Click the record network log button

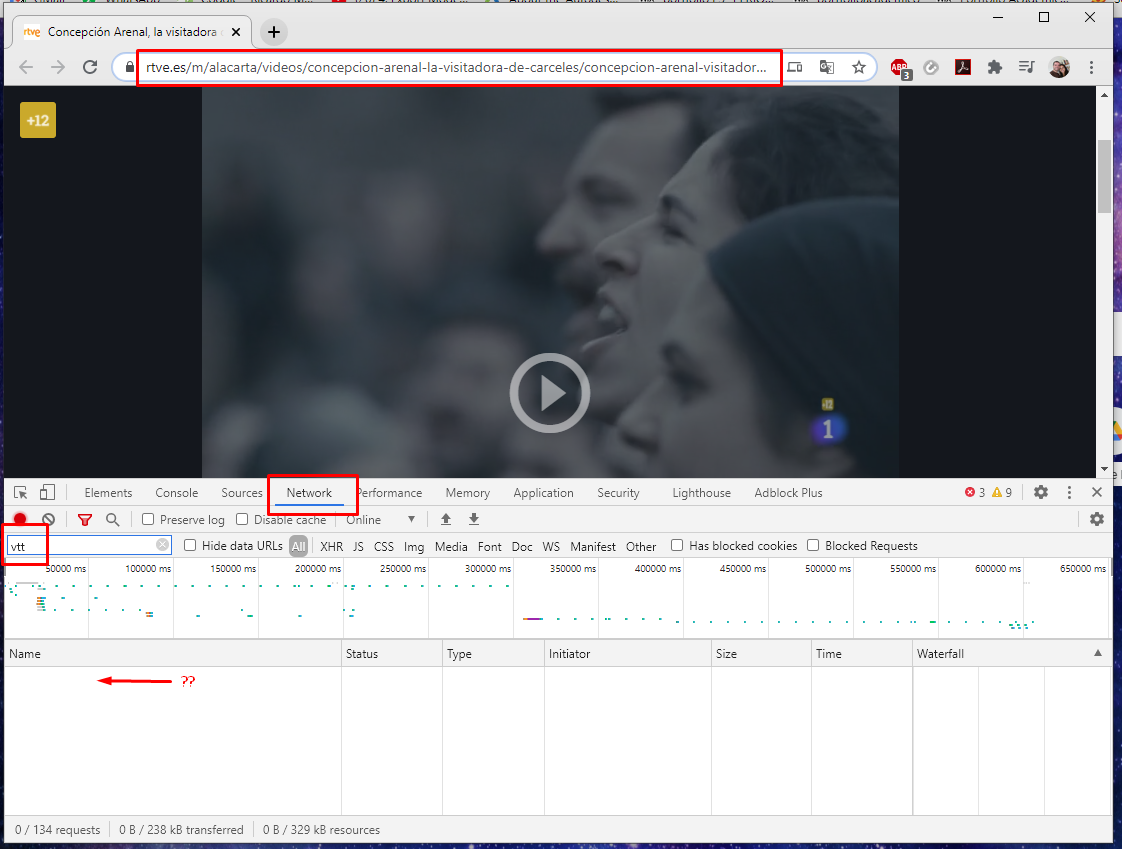20,520
